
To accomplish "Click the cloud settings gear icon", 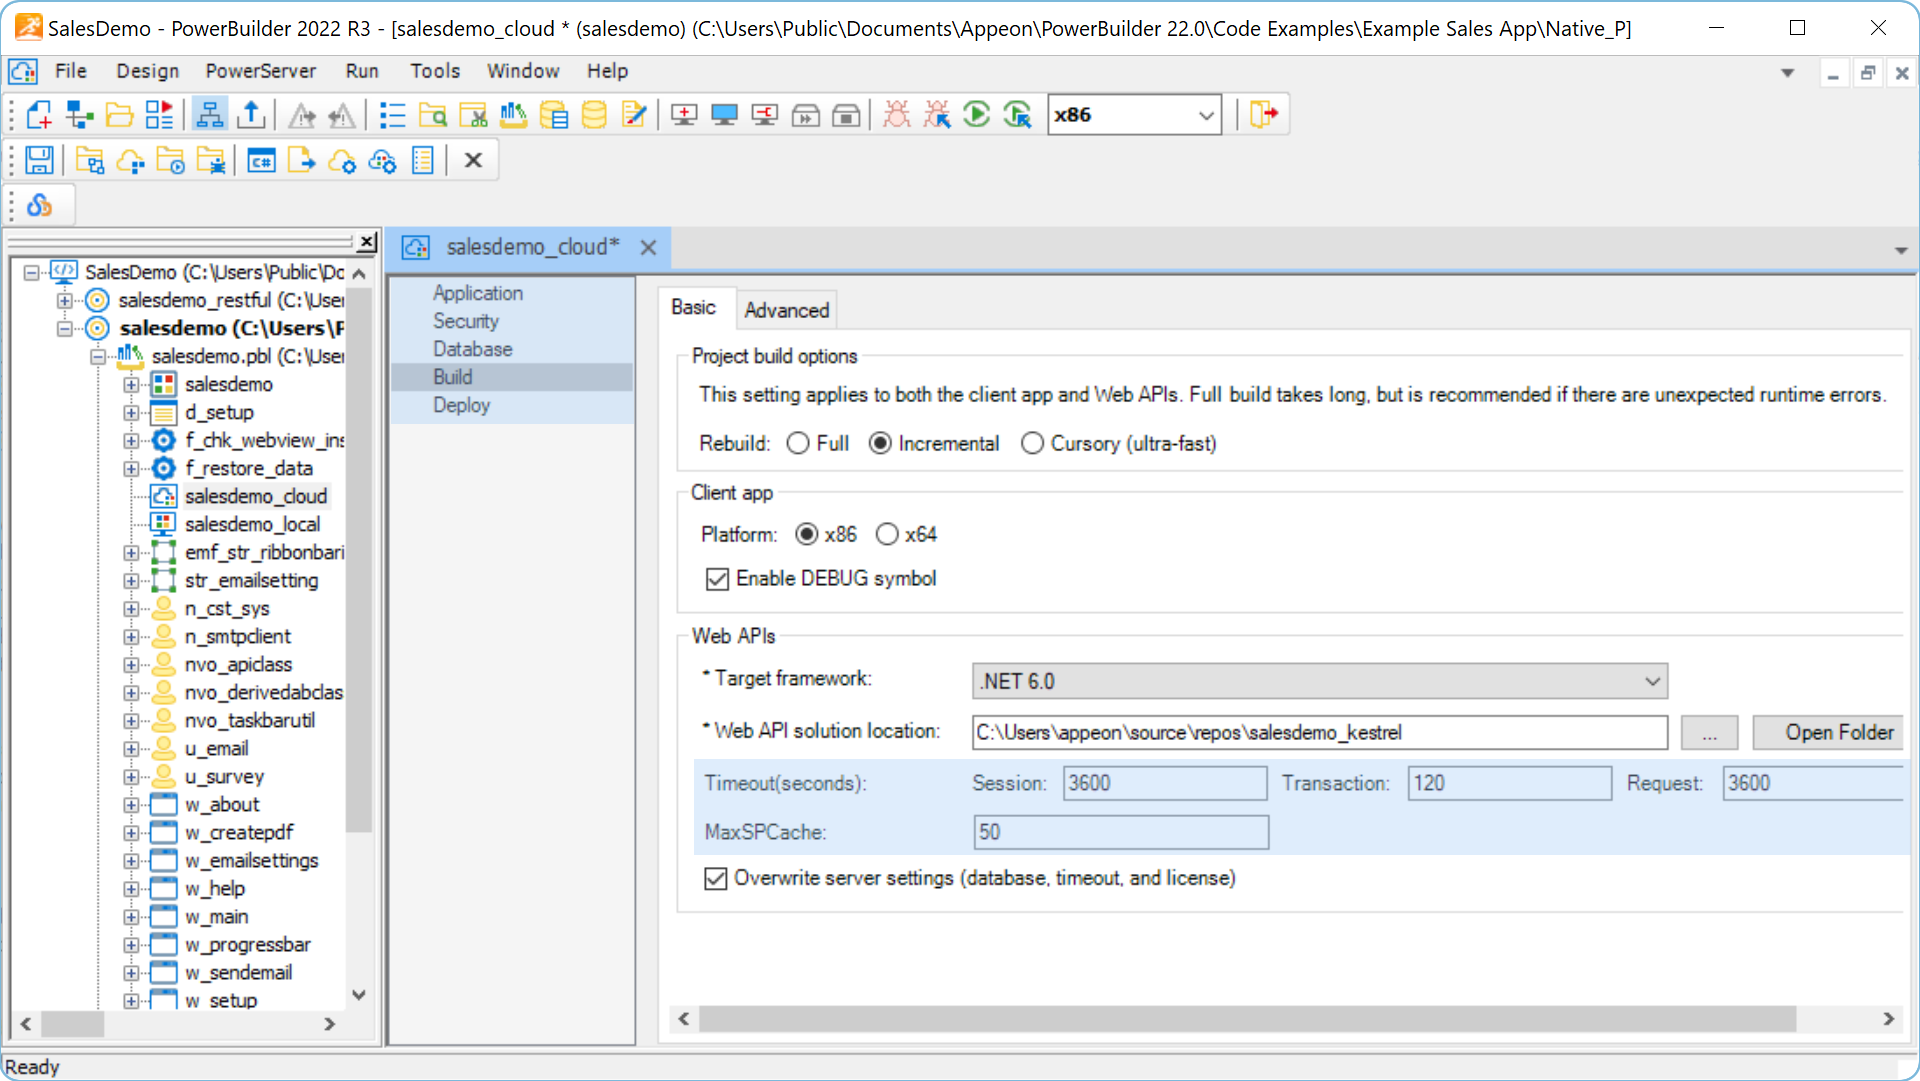I will point(342,160).
